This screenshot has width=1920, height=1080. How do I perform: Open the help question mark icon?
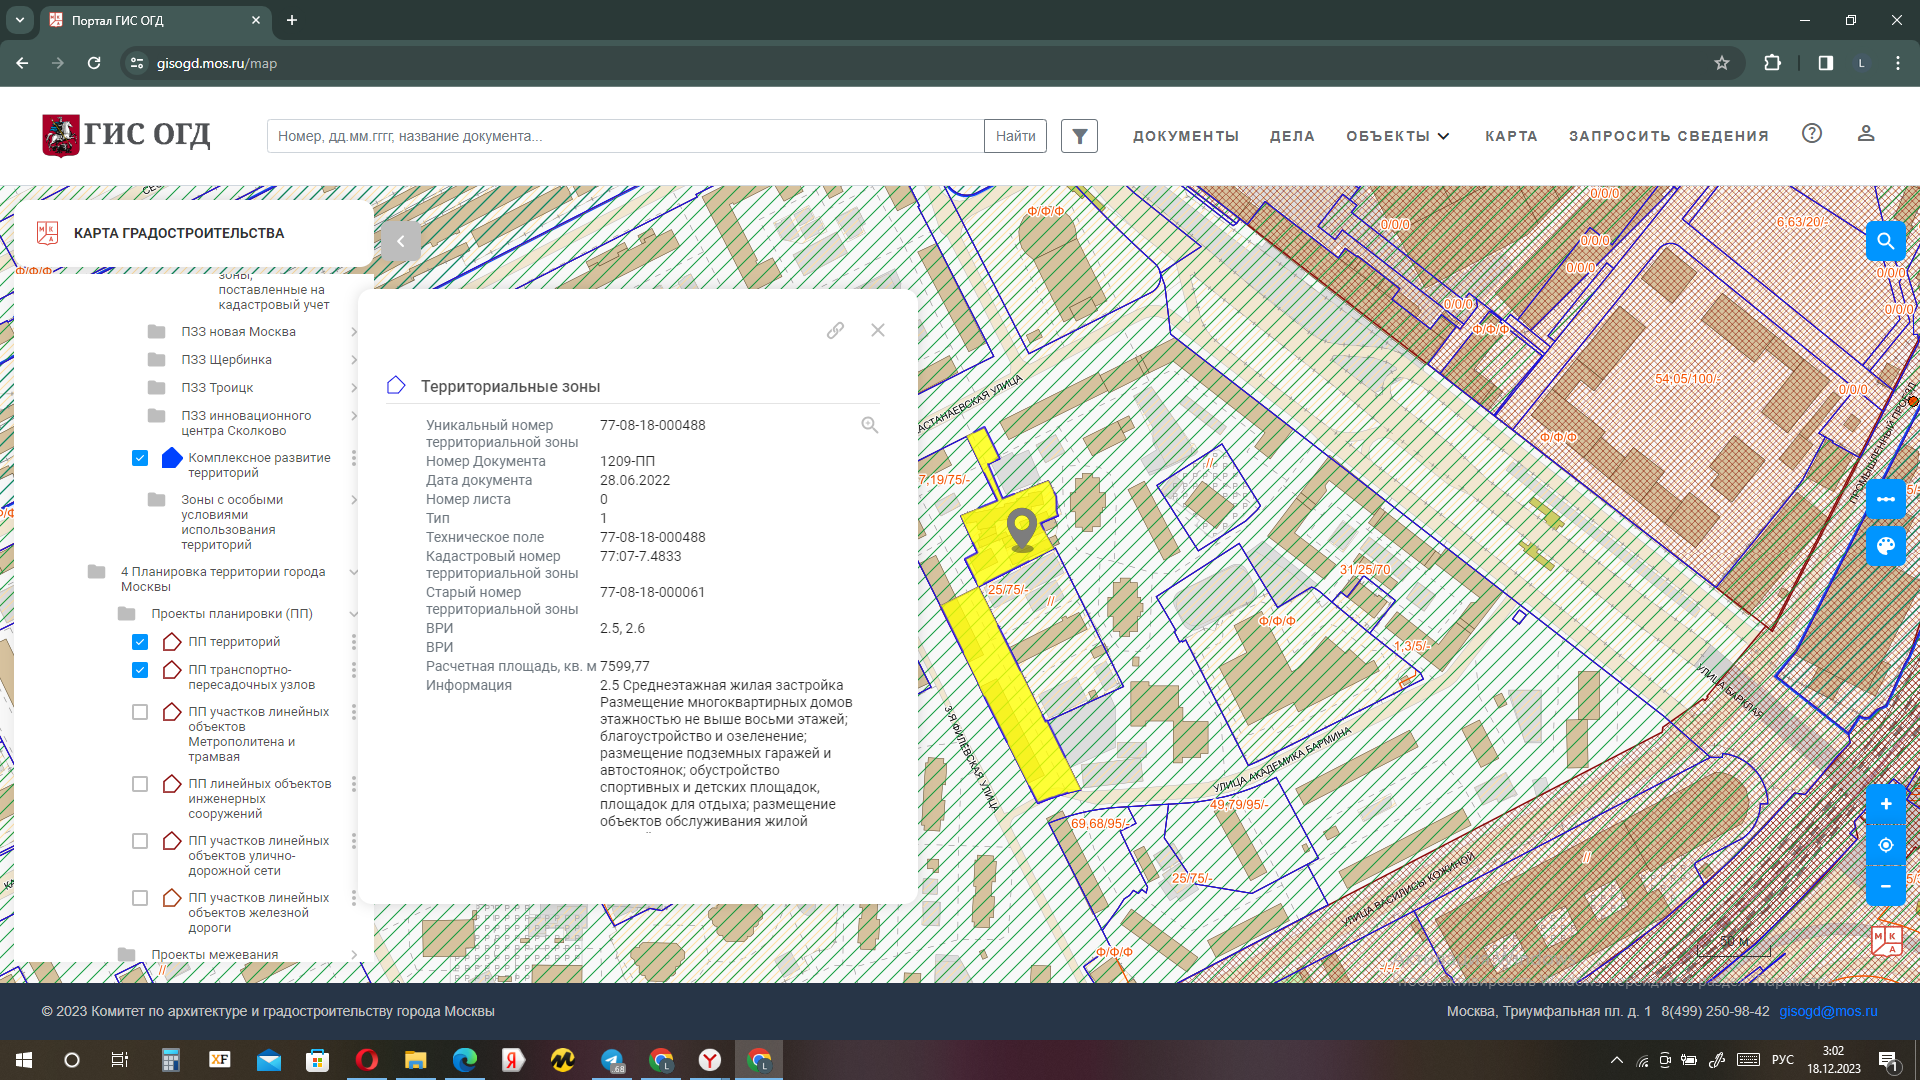[x=1812, y=134]
